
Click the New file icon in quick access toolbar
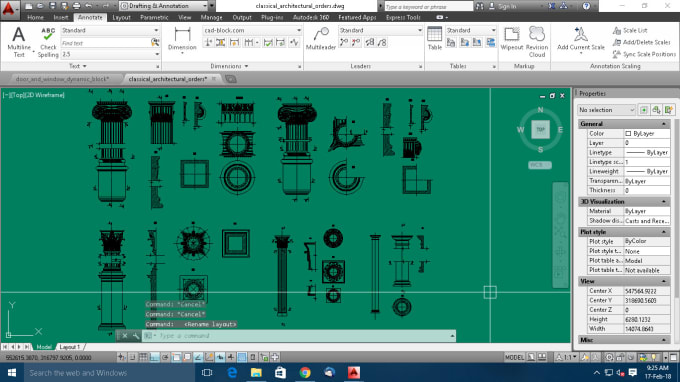(29, 6)
